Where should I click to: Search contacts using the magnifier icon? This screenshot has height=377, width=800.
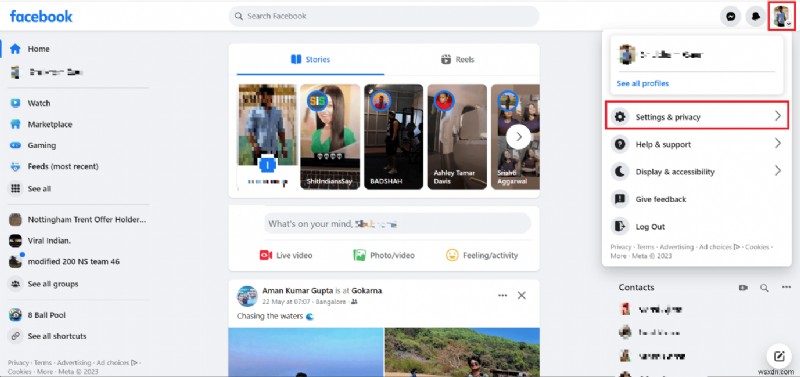point(764,288)
